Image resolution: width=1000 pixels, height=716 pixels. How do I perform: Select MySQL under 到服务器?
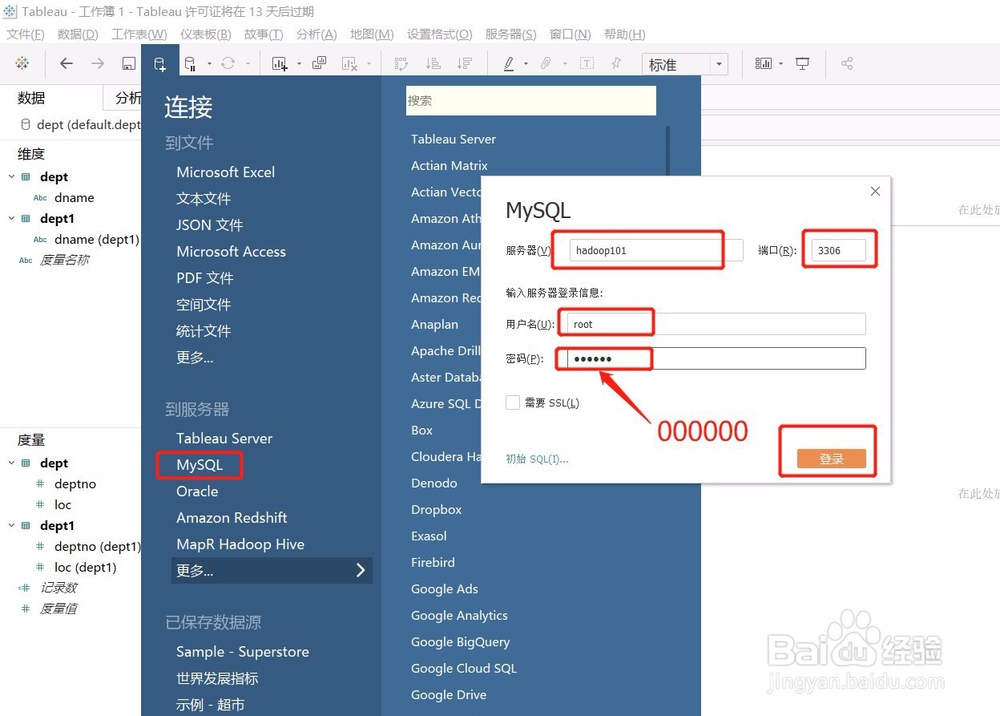[200, 465]
